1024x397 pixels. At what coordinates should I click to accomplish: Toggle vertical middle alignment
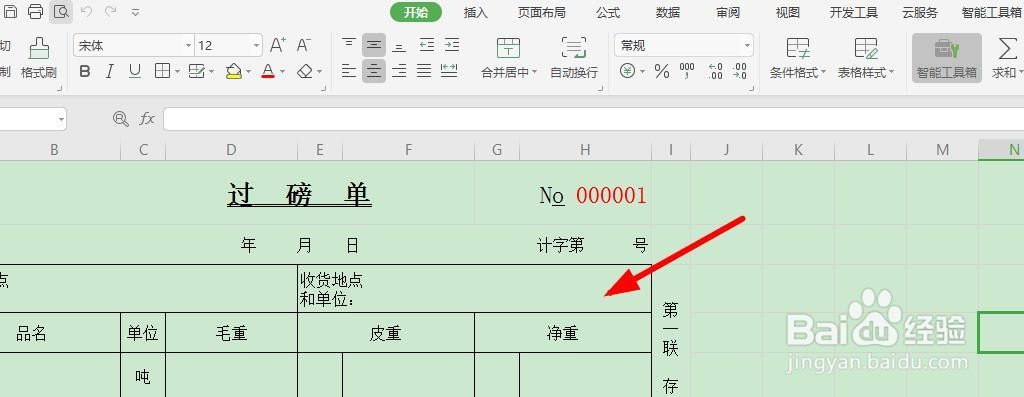374,45
